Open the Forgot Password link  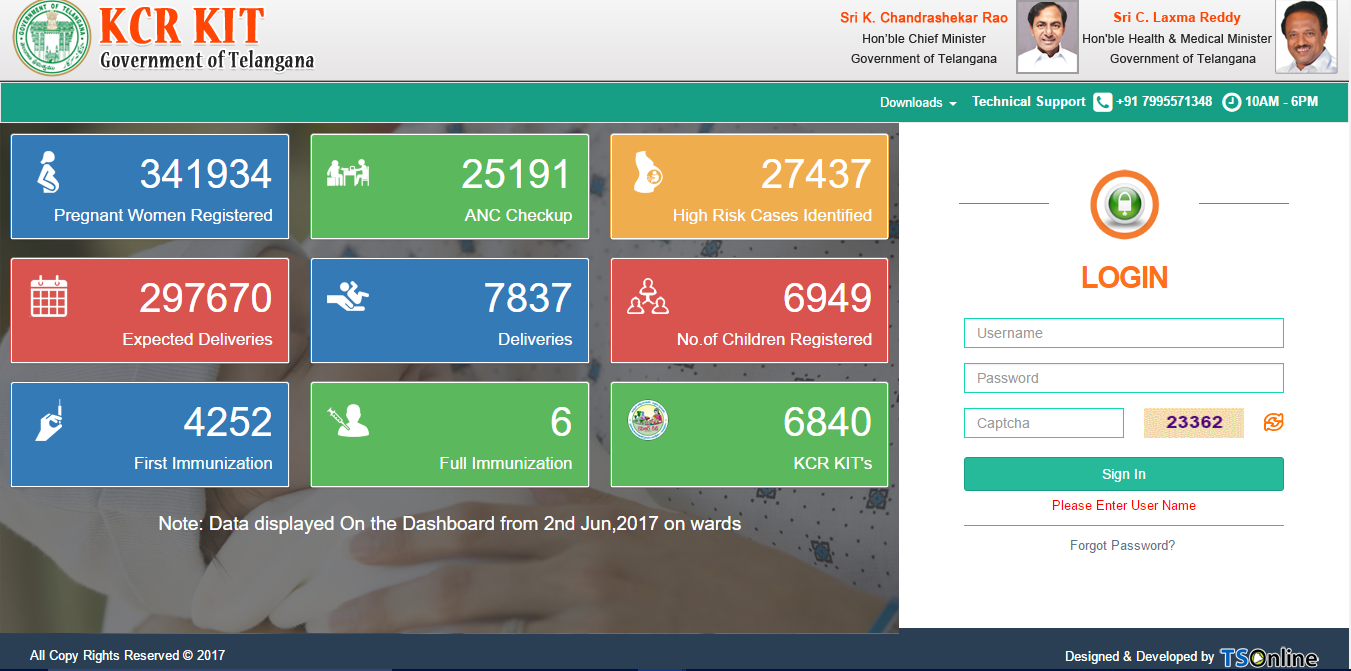tap(1122, 545)
